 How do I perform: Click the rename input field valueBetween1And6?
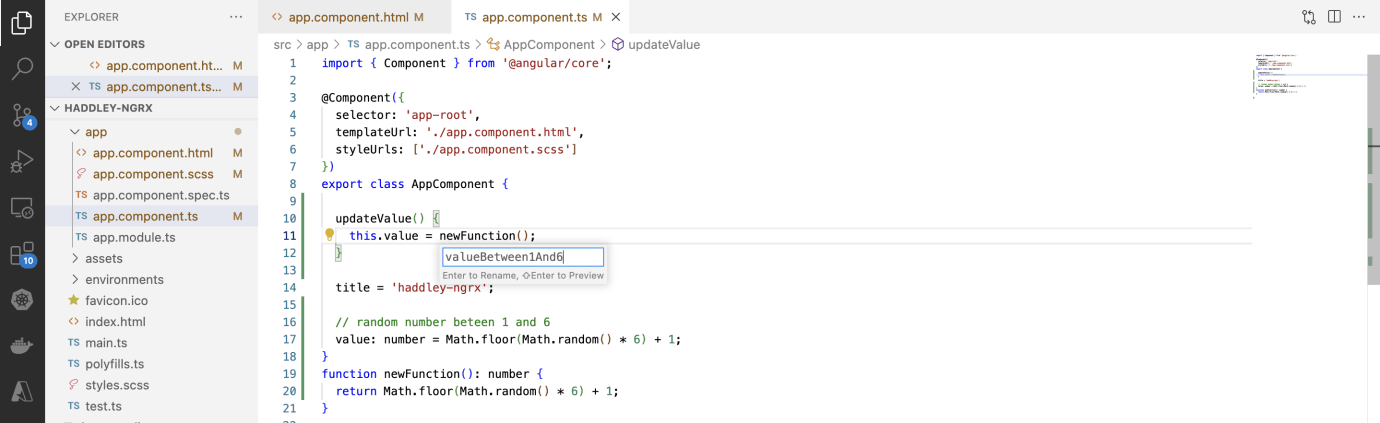(x=522, y=257)
